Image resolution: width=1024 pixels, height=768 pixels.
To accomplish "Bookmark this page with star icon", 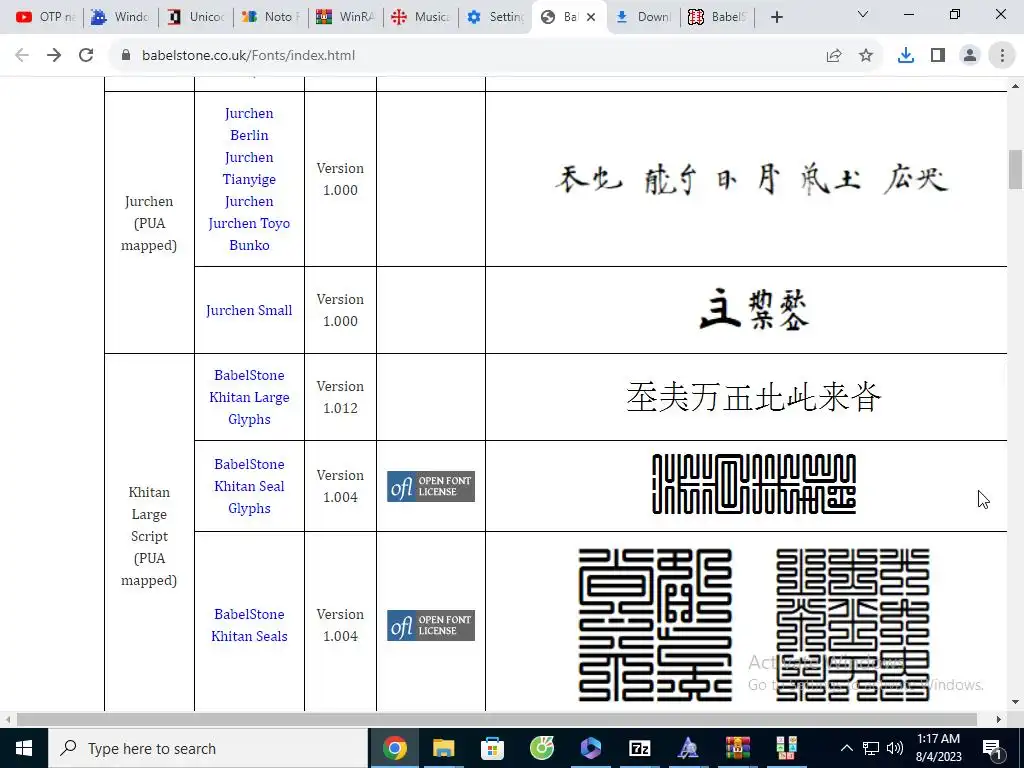I will click(866, 56).
